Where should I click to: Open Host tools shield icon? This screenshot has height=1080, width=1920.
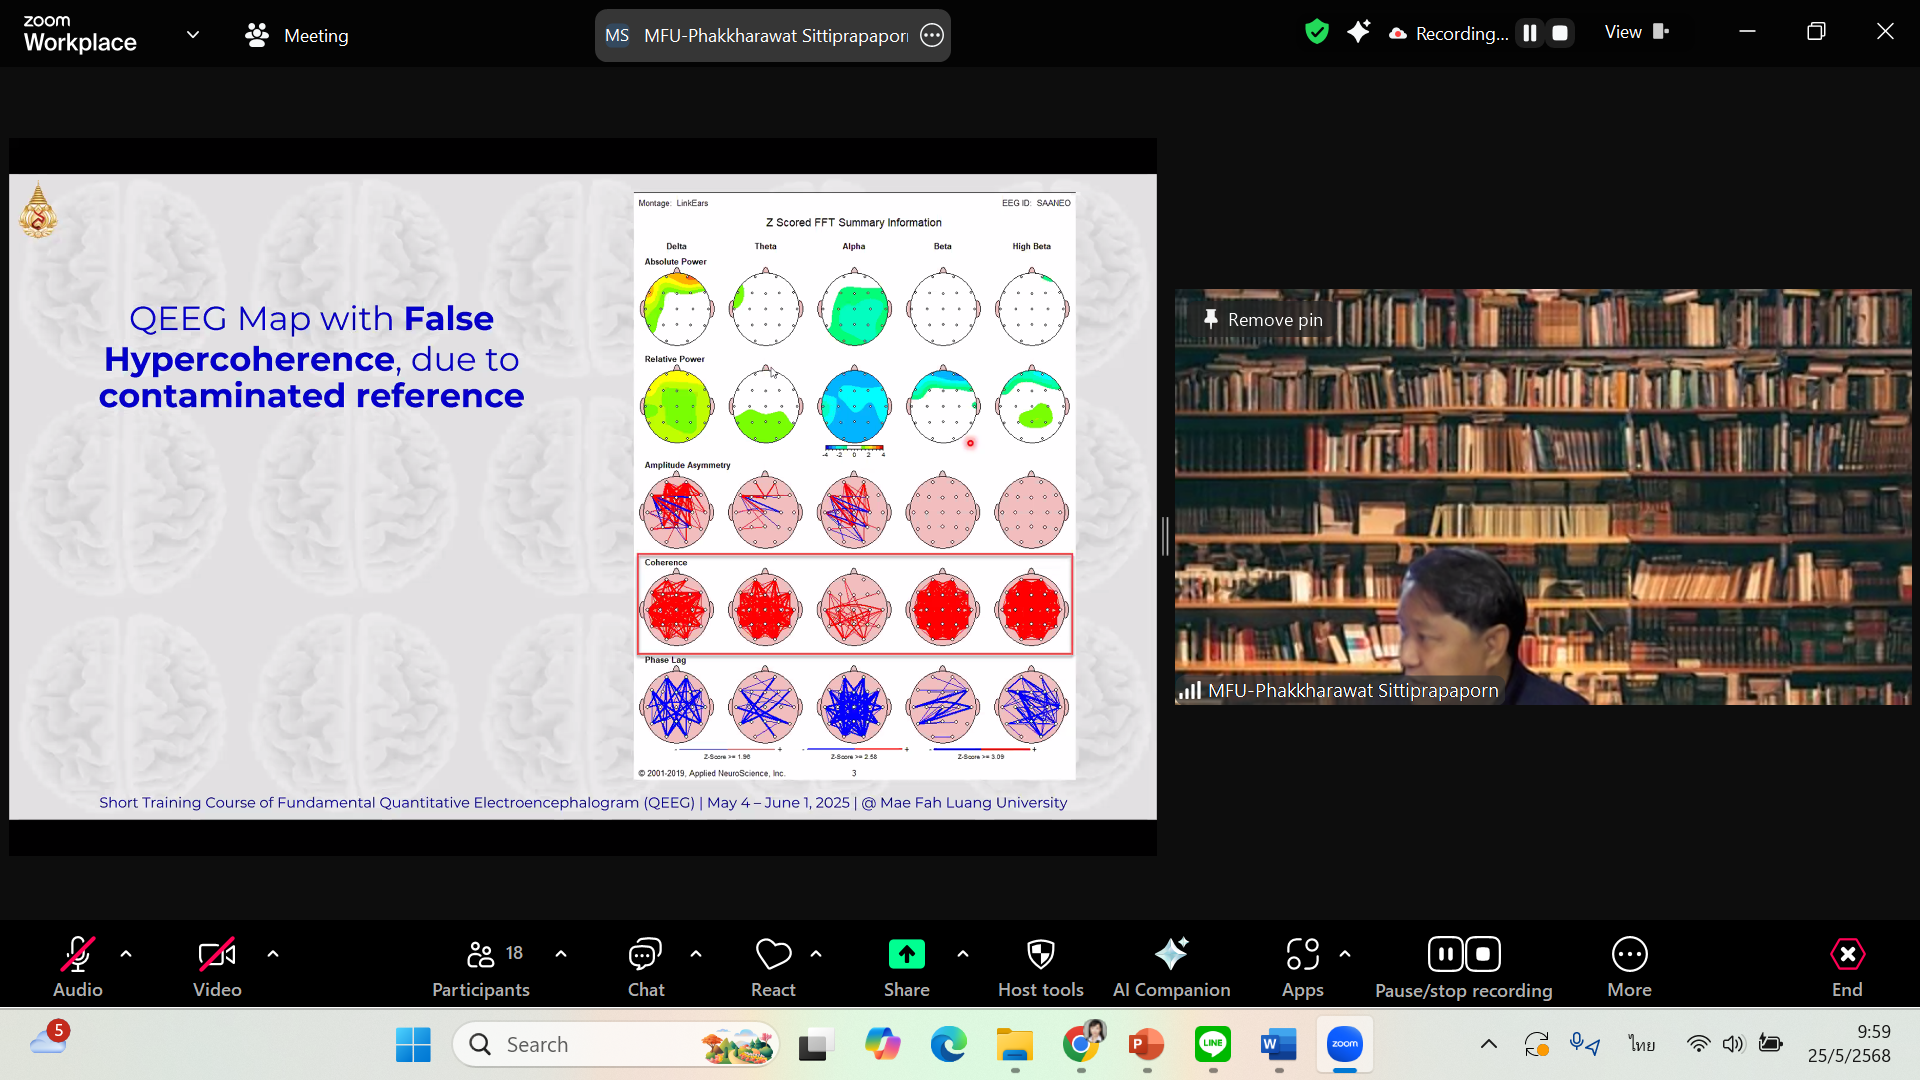[x=1040, y=955]
